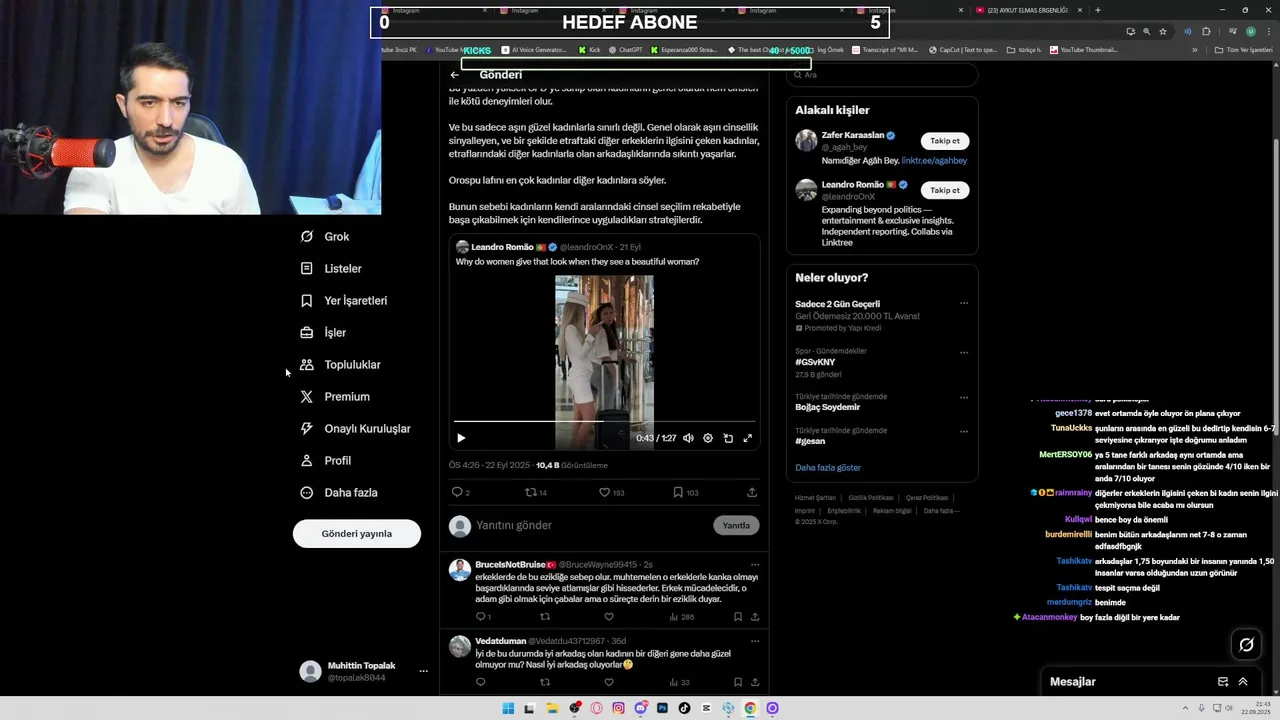Viewport: 1280px width, 720px height.
Task: Like the BruceIsNotBruise reply
Action: coord(608,617)
